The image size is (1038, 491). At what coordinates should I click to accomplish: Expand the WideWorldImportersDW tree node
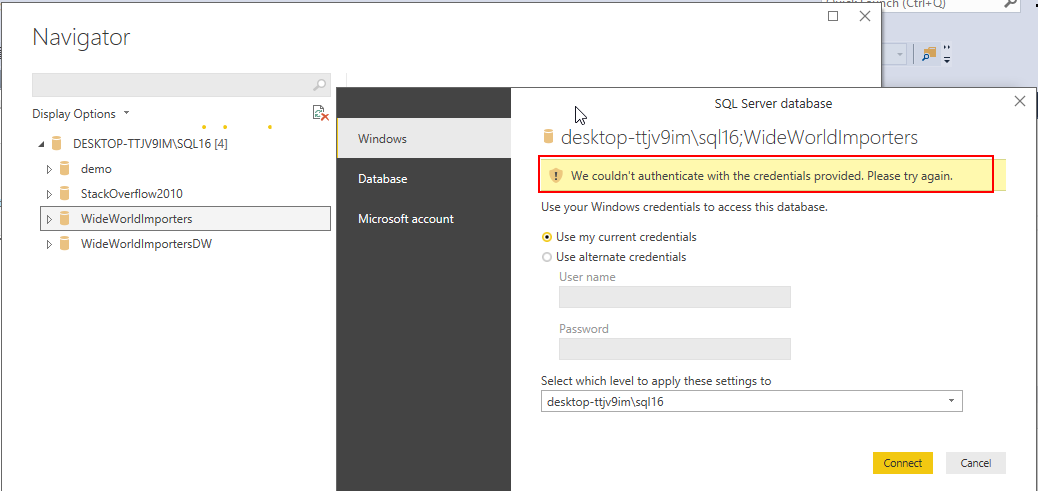tap(49, 244)
